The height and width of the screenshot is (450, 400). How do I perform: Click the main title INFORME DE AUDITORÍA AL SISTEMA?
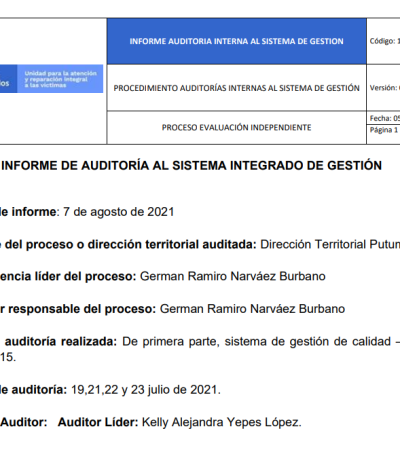coord(191,166)
